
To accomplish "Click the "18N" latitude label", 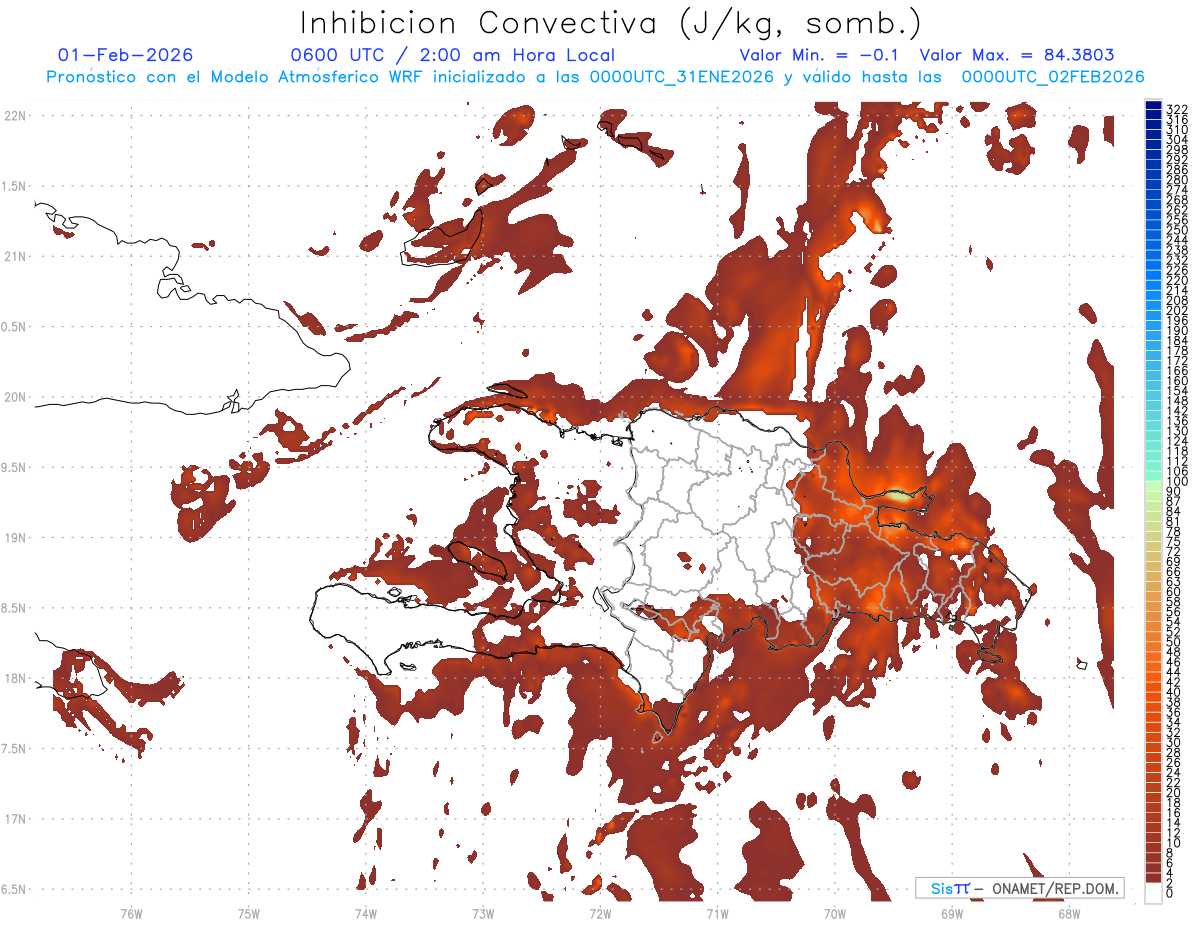I will (x=16, y=679).
